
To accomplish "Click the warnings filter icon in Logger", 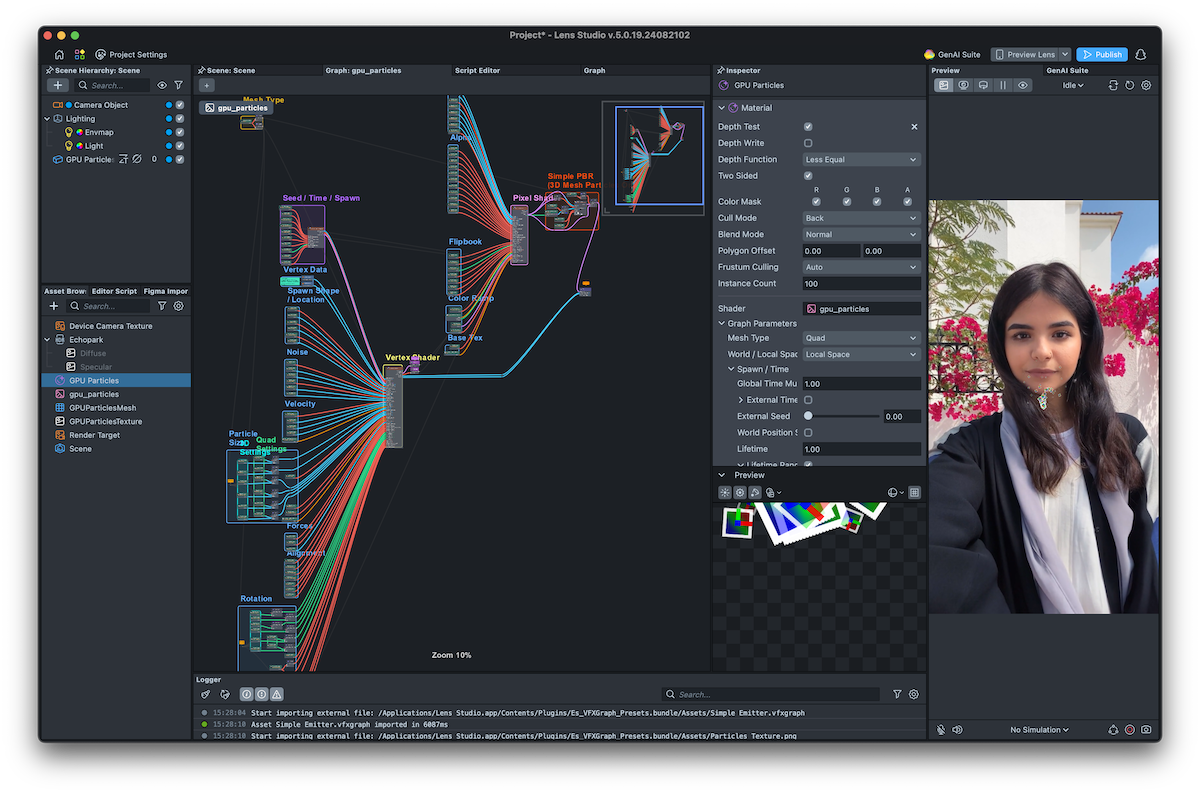I will pyautogui.click(x=274, y=693).
